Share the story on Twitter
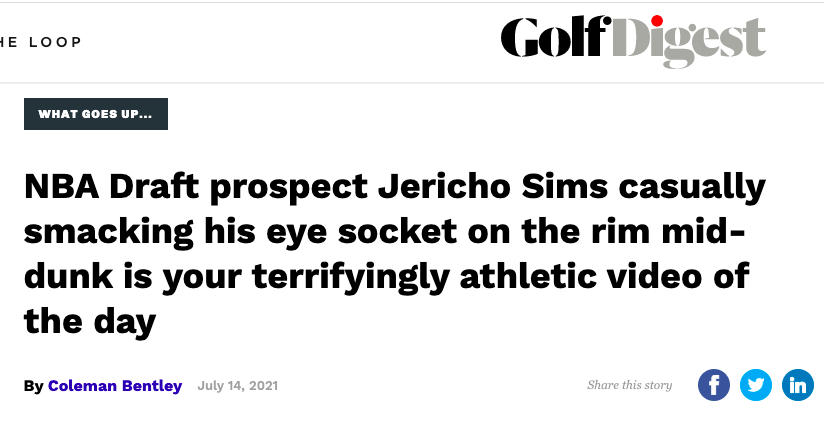 [x=756, y=385]
